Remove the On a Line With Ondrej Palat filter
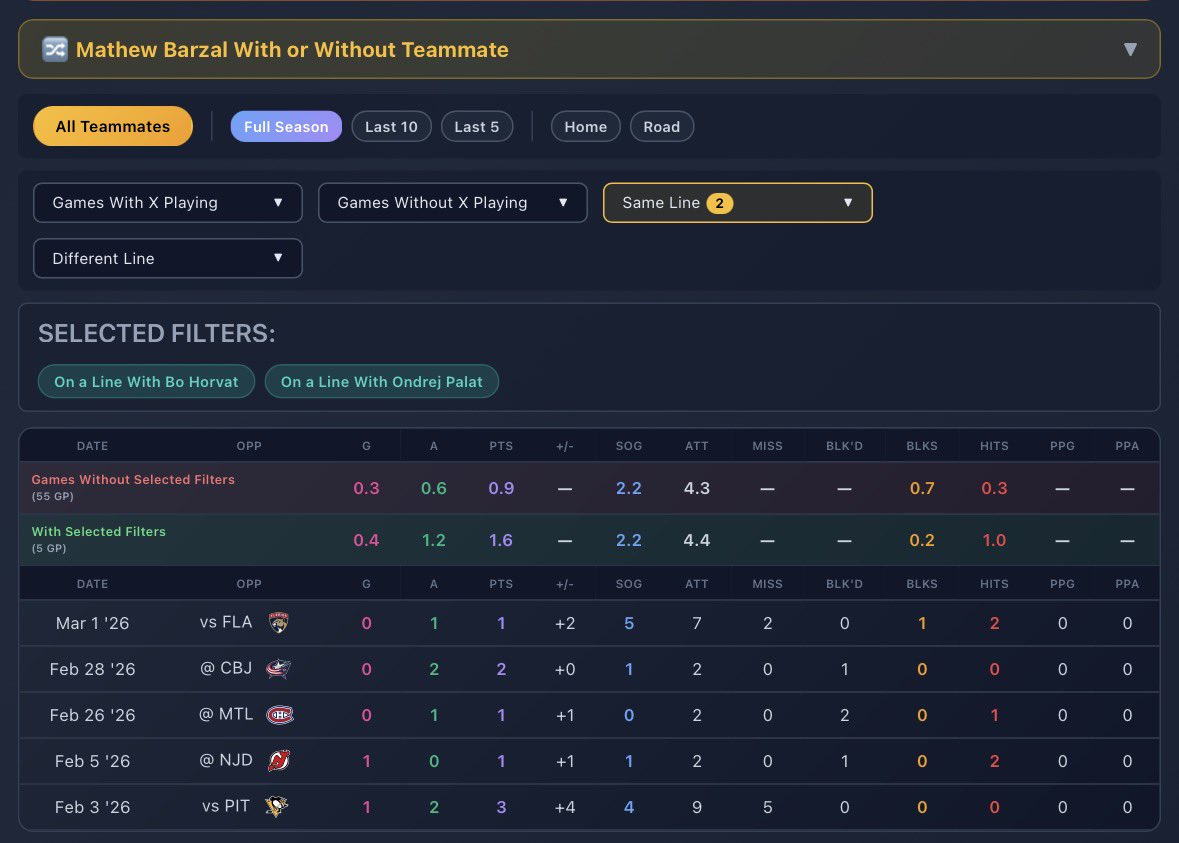Viewport: 1179px width, 843px height. [381, 381]
